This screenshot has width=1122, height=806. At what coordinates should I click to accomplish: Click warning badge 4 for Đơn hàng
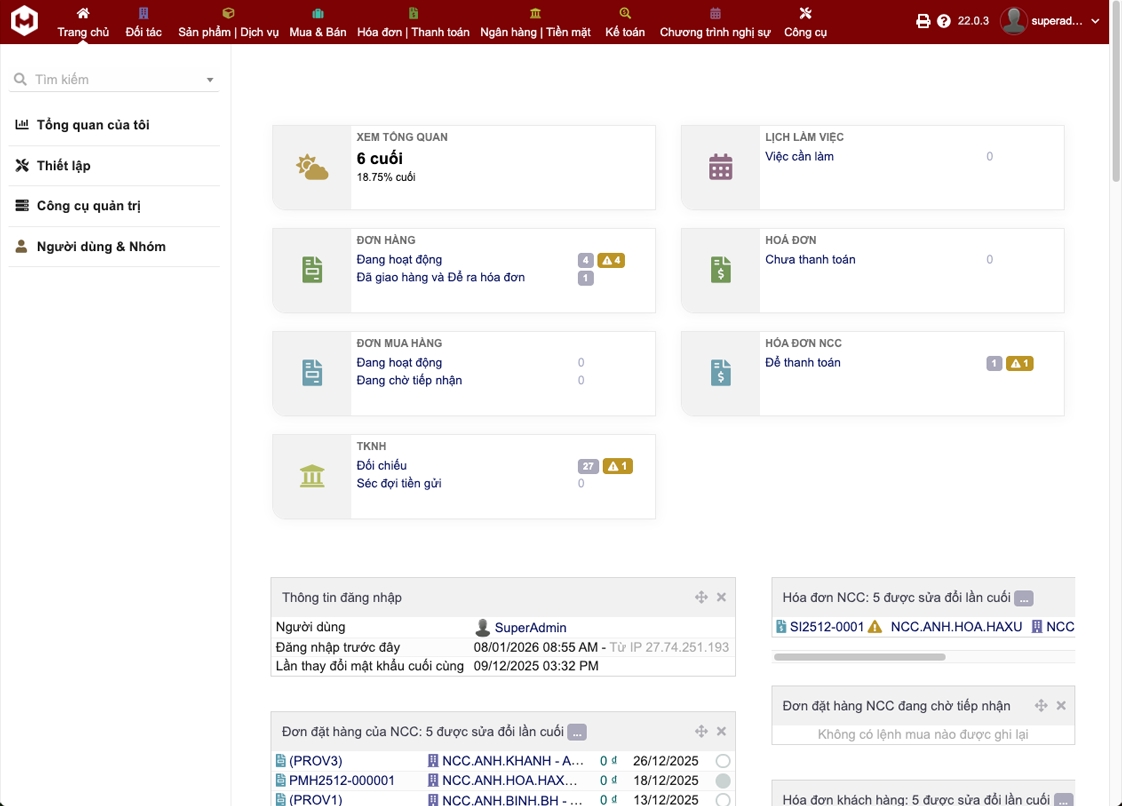611,260
